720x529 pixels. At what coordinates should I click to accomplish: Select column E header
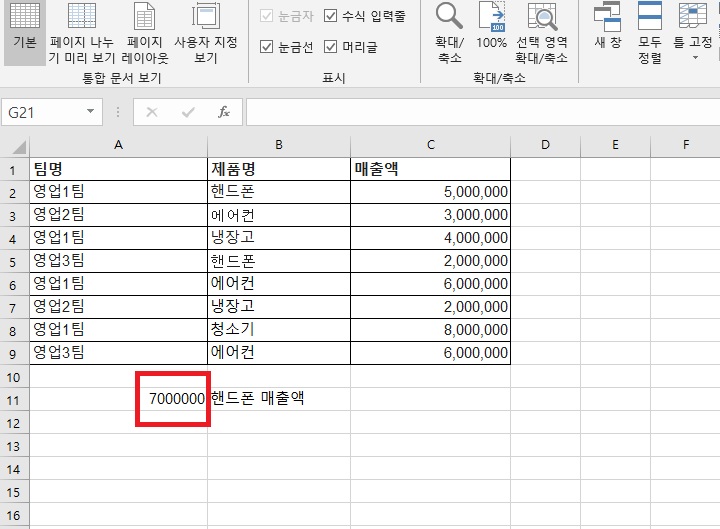coord(615,145)
